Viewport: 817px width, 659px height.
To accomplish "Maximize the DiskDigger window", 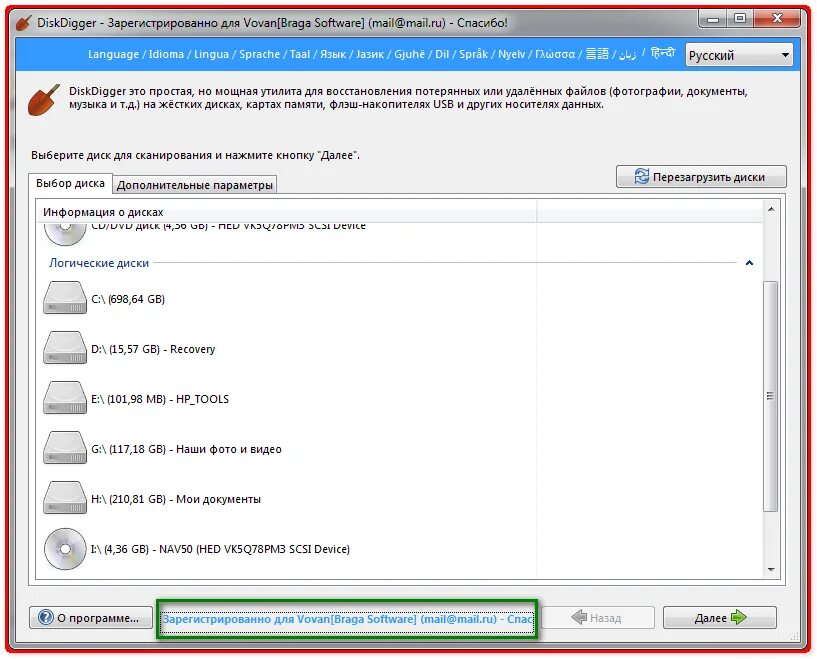I will tap(740, 19).
